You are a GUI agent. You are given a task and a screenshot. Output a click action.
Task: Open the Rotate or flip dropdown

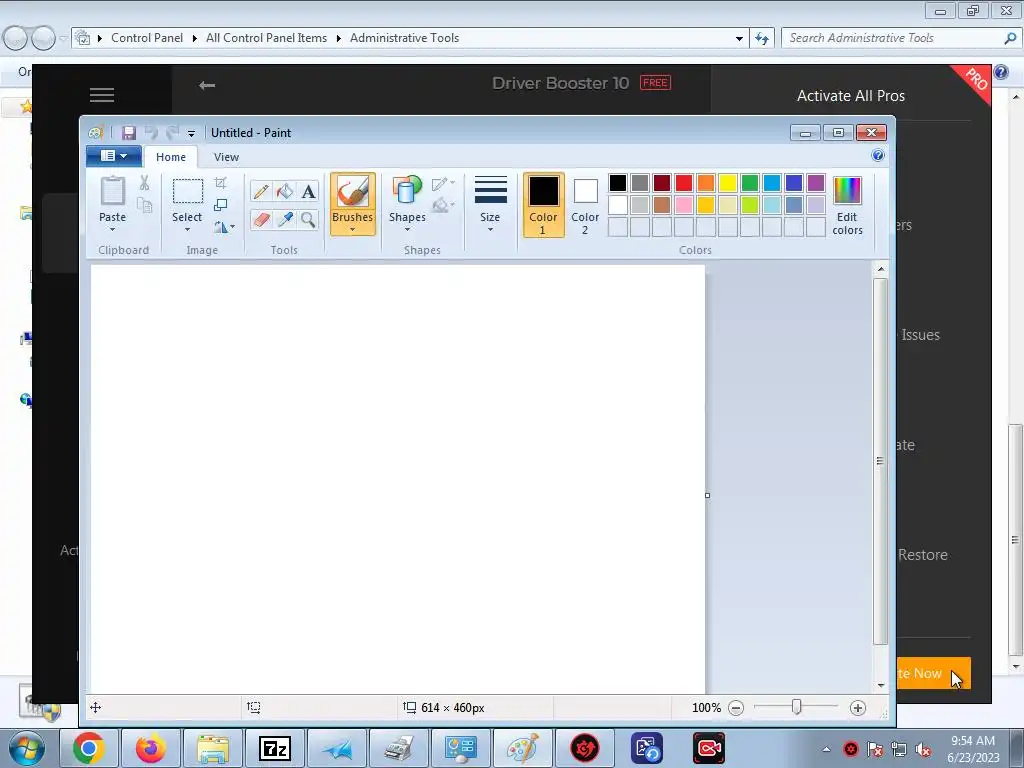[x=224, y=227]
